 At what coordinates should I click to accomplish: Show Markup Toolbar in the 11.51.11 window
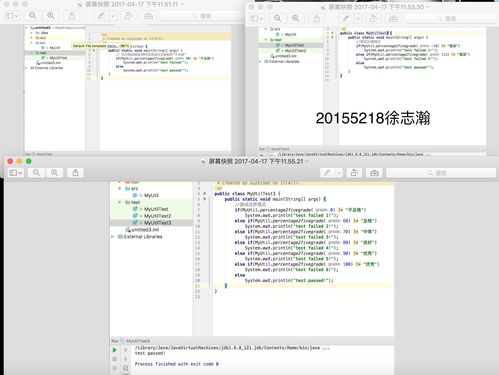point(148,16)
